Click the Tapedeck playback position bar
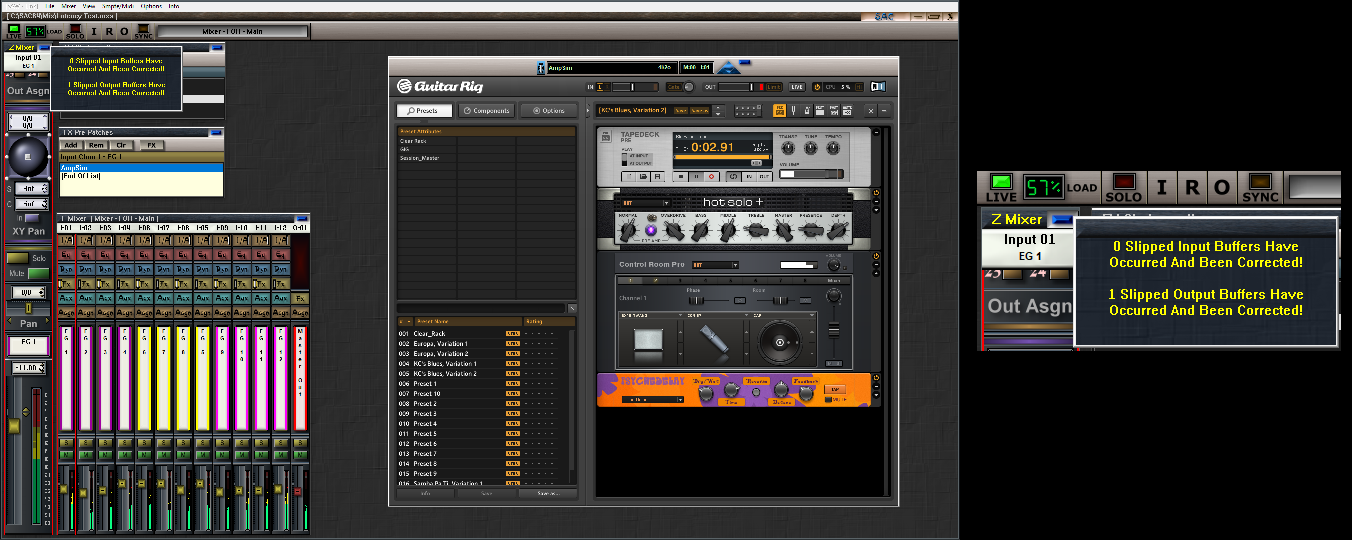 pos(723,157)
